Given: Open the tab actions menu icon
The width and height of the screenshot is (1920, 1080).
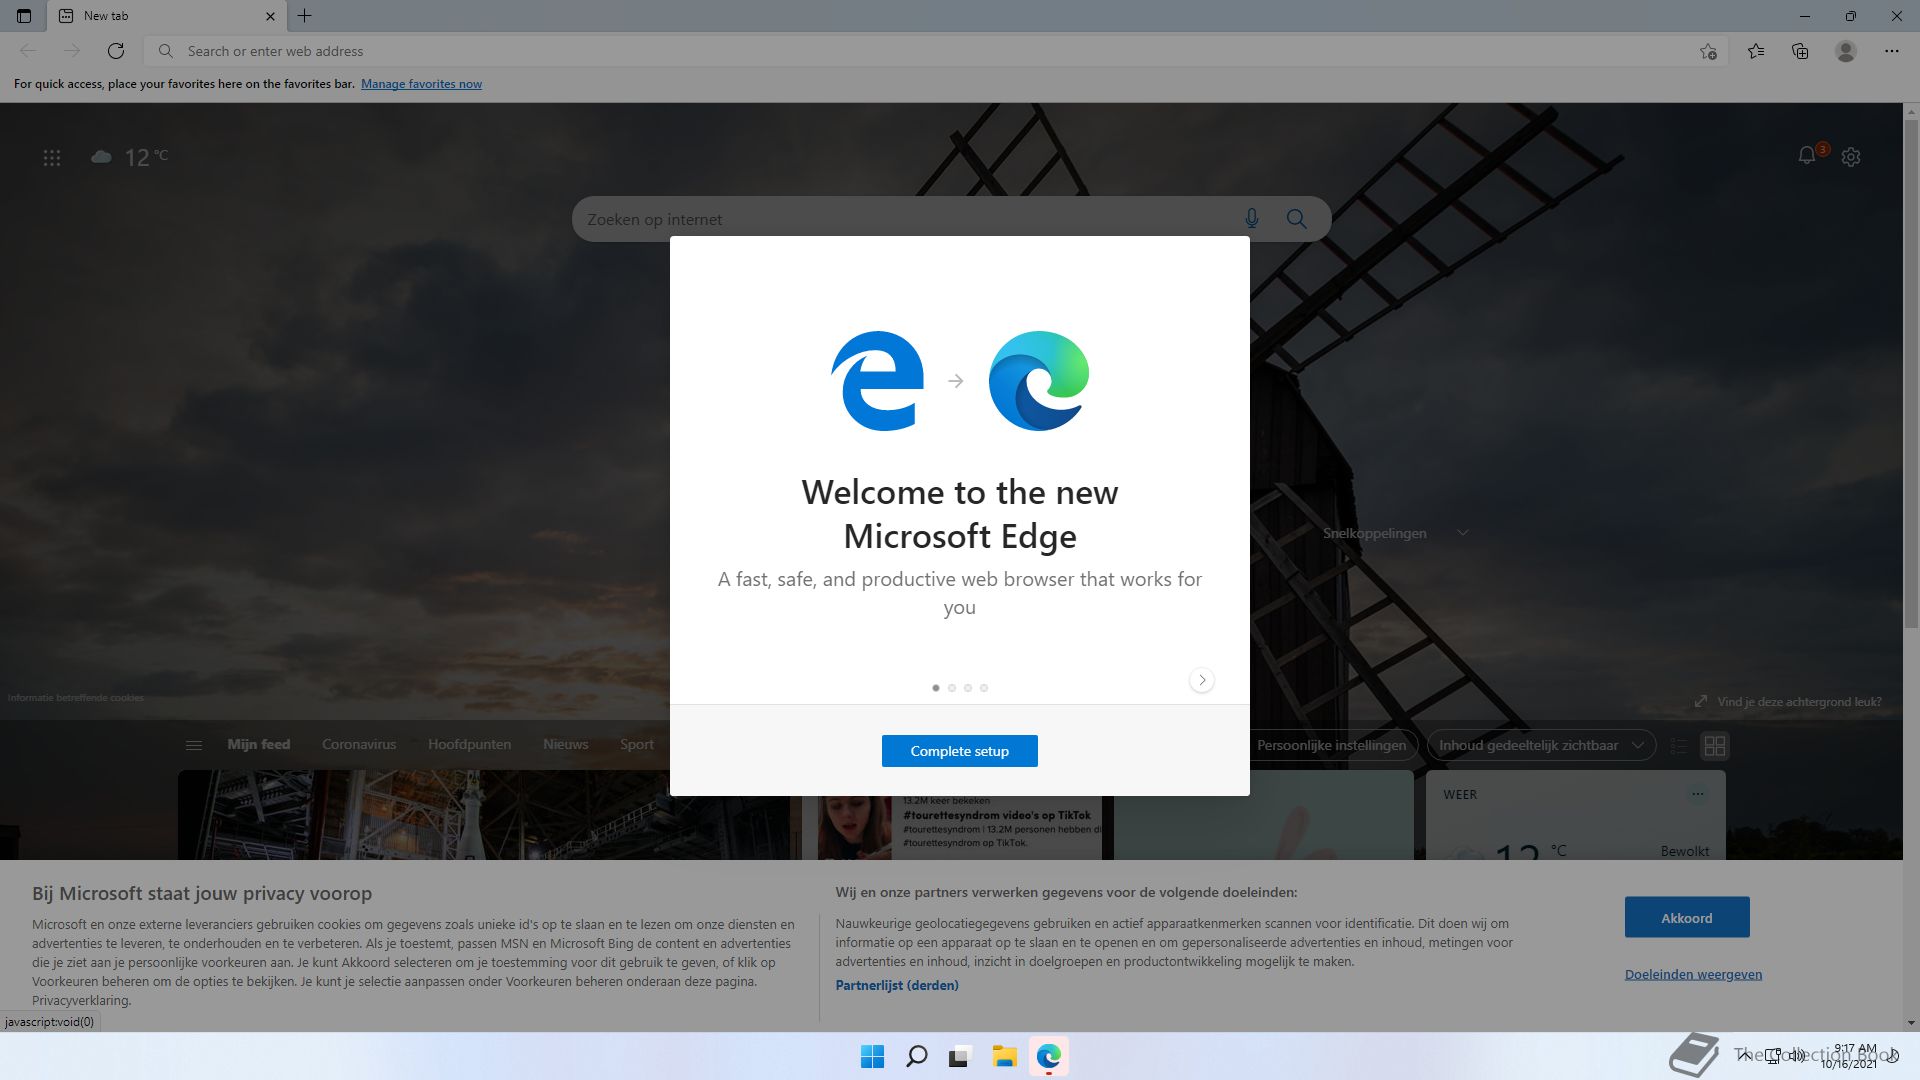Looking at the screenshot, I should (x=24, y=16).
